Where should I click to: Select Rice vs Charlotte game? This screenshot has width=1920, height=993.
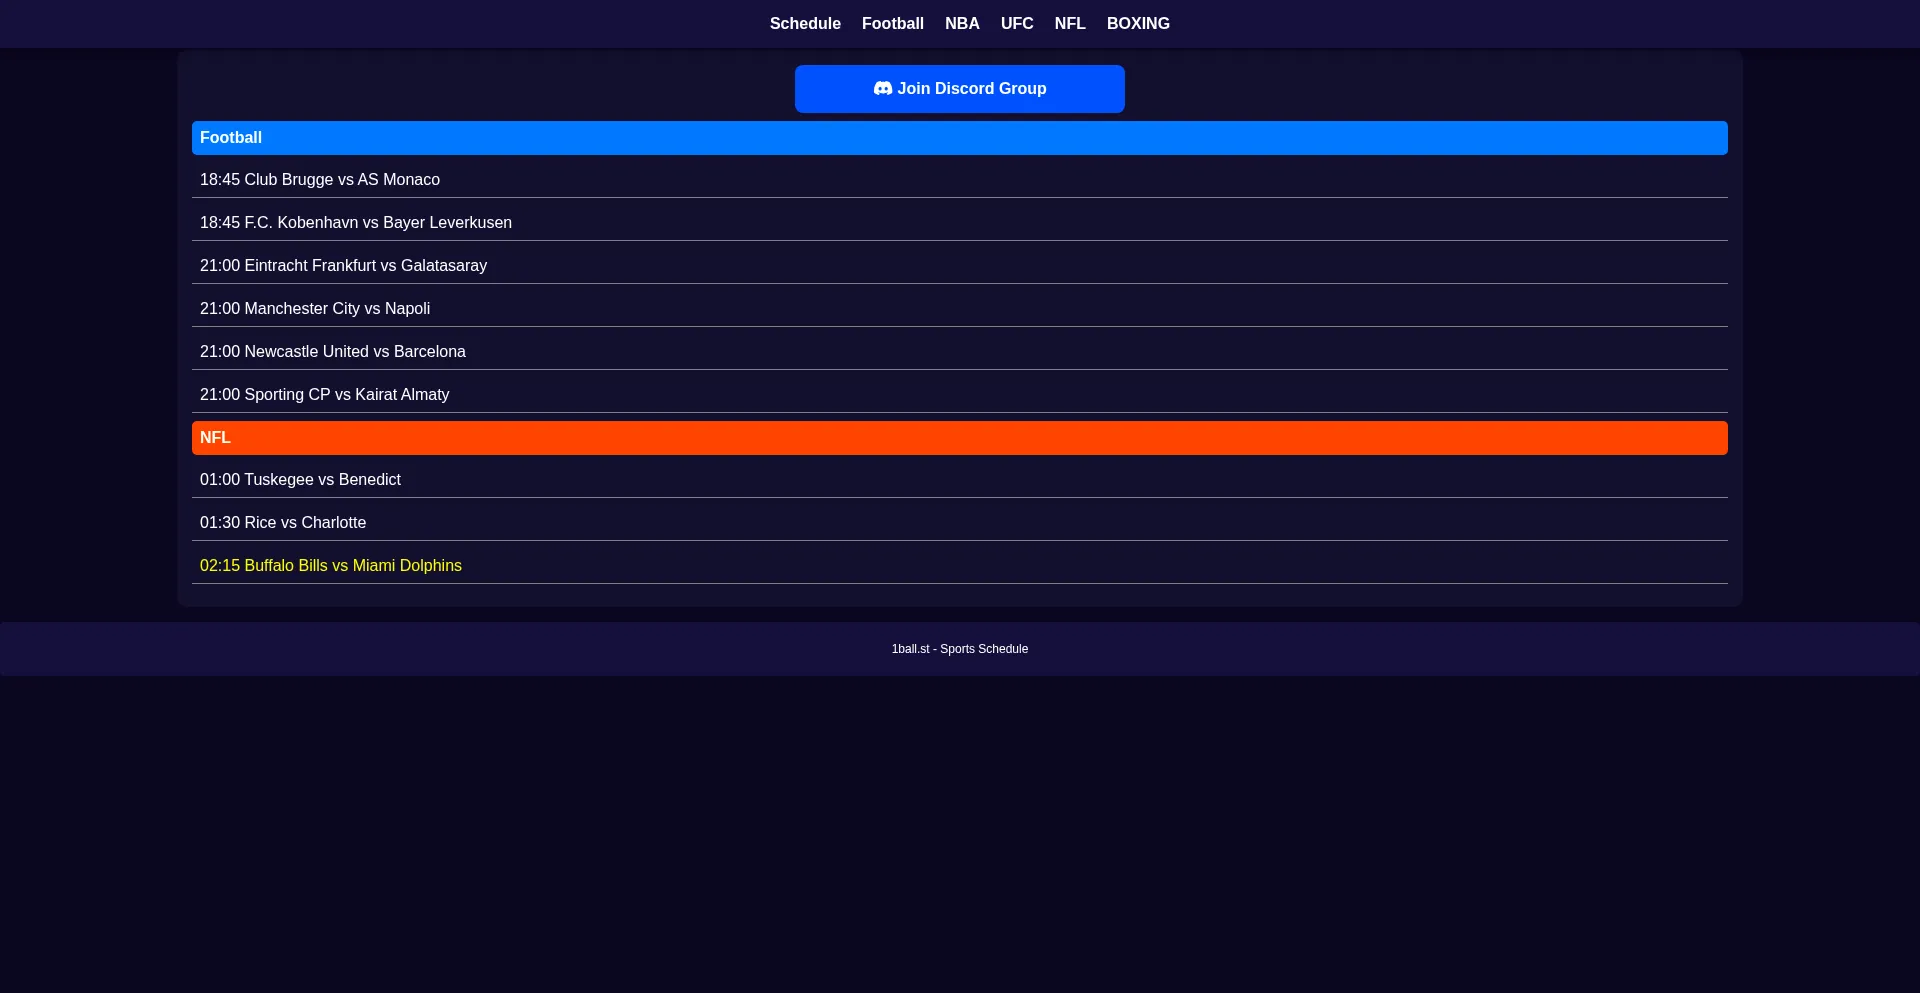960,523
